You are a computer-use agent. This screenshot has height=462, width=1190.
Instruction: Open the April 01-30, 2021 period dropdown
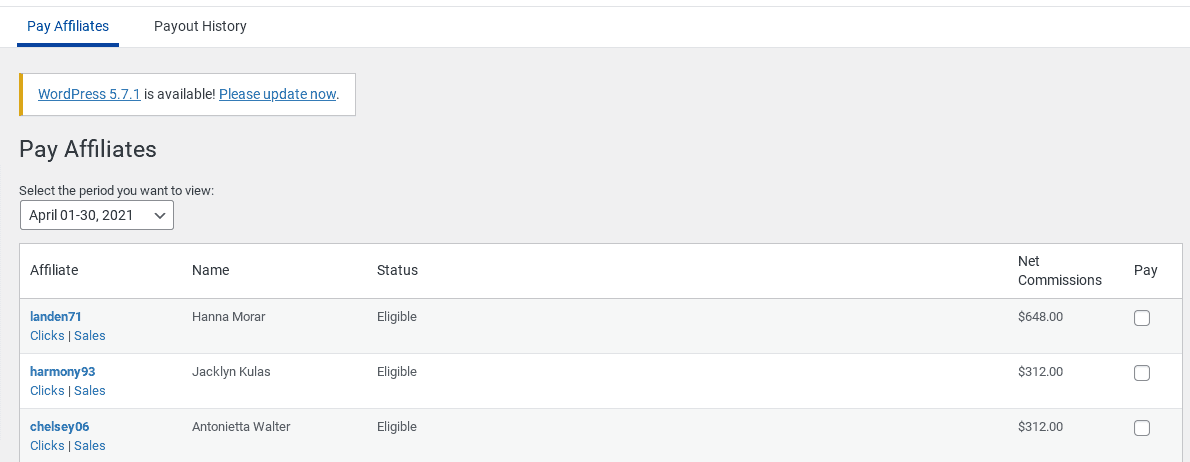pos(97,215)
